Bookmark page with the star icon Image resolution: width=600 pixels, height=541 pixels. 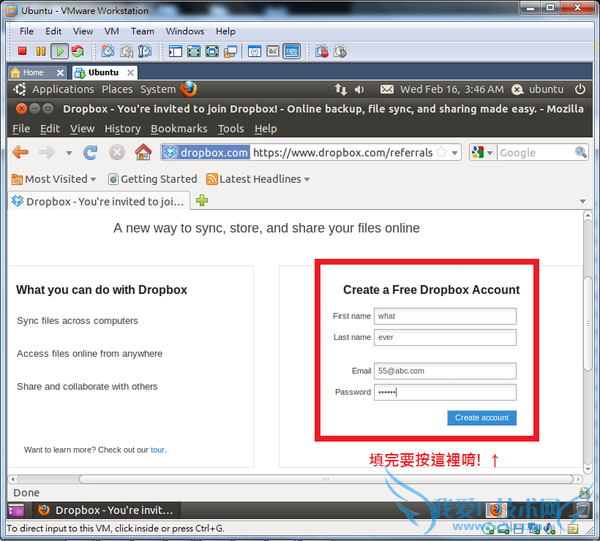point(442,152)
